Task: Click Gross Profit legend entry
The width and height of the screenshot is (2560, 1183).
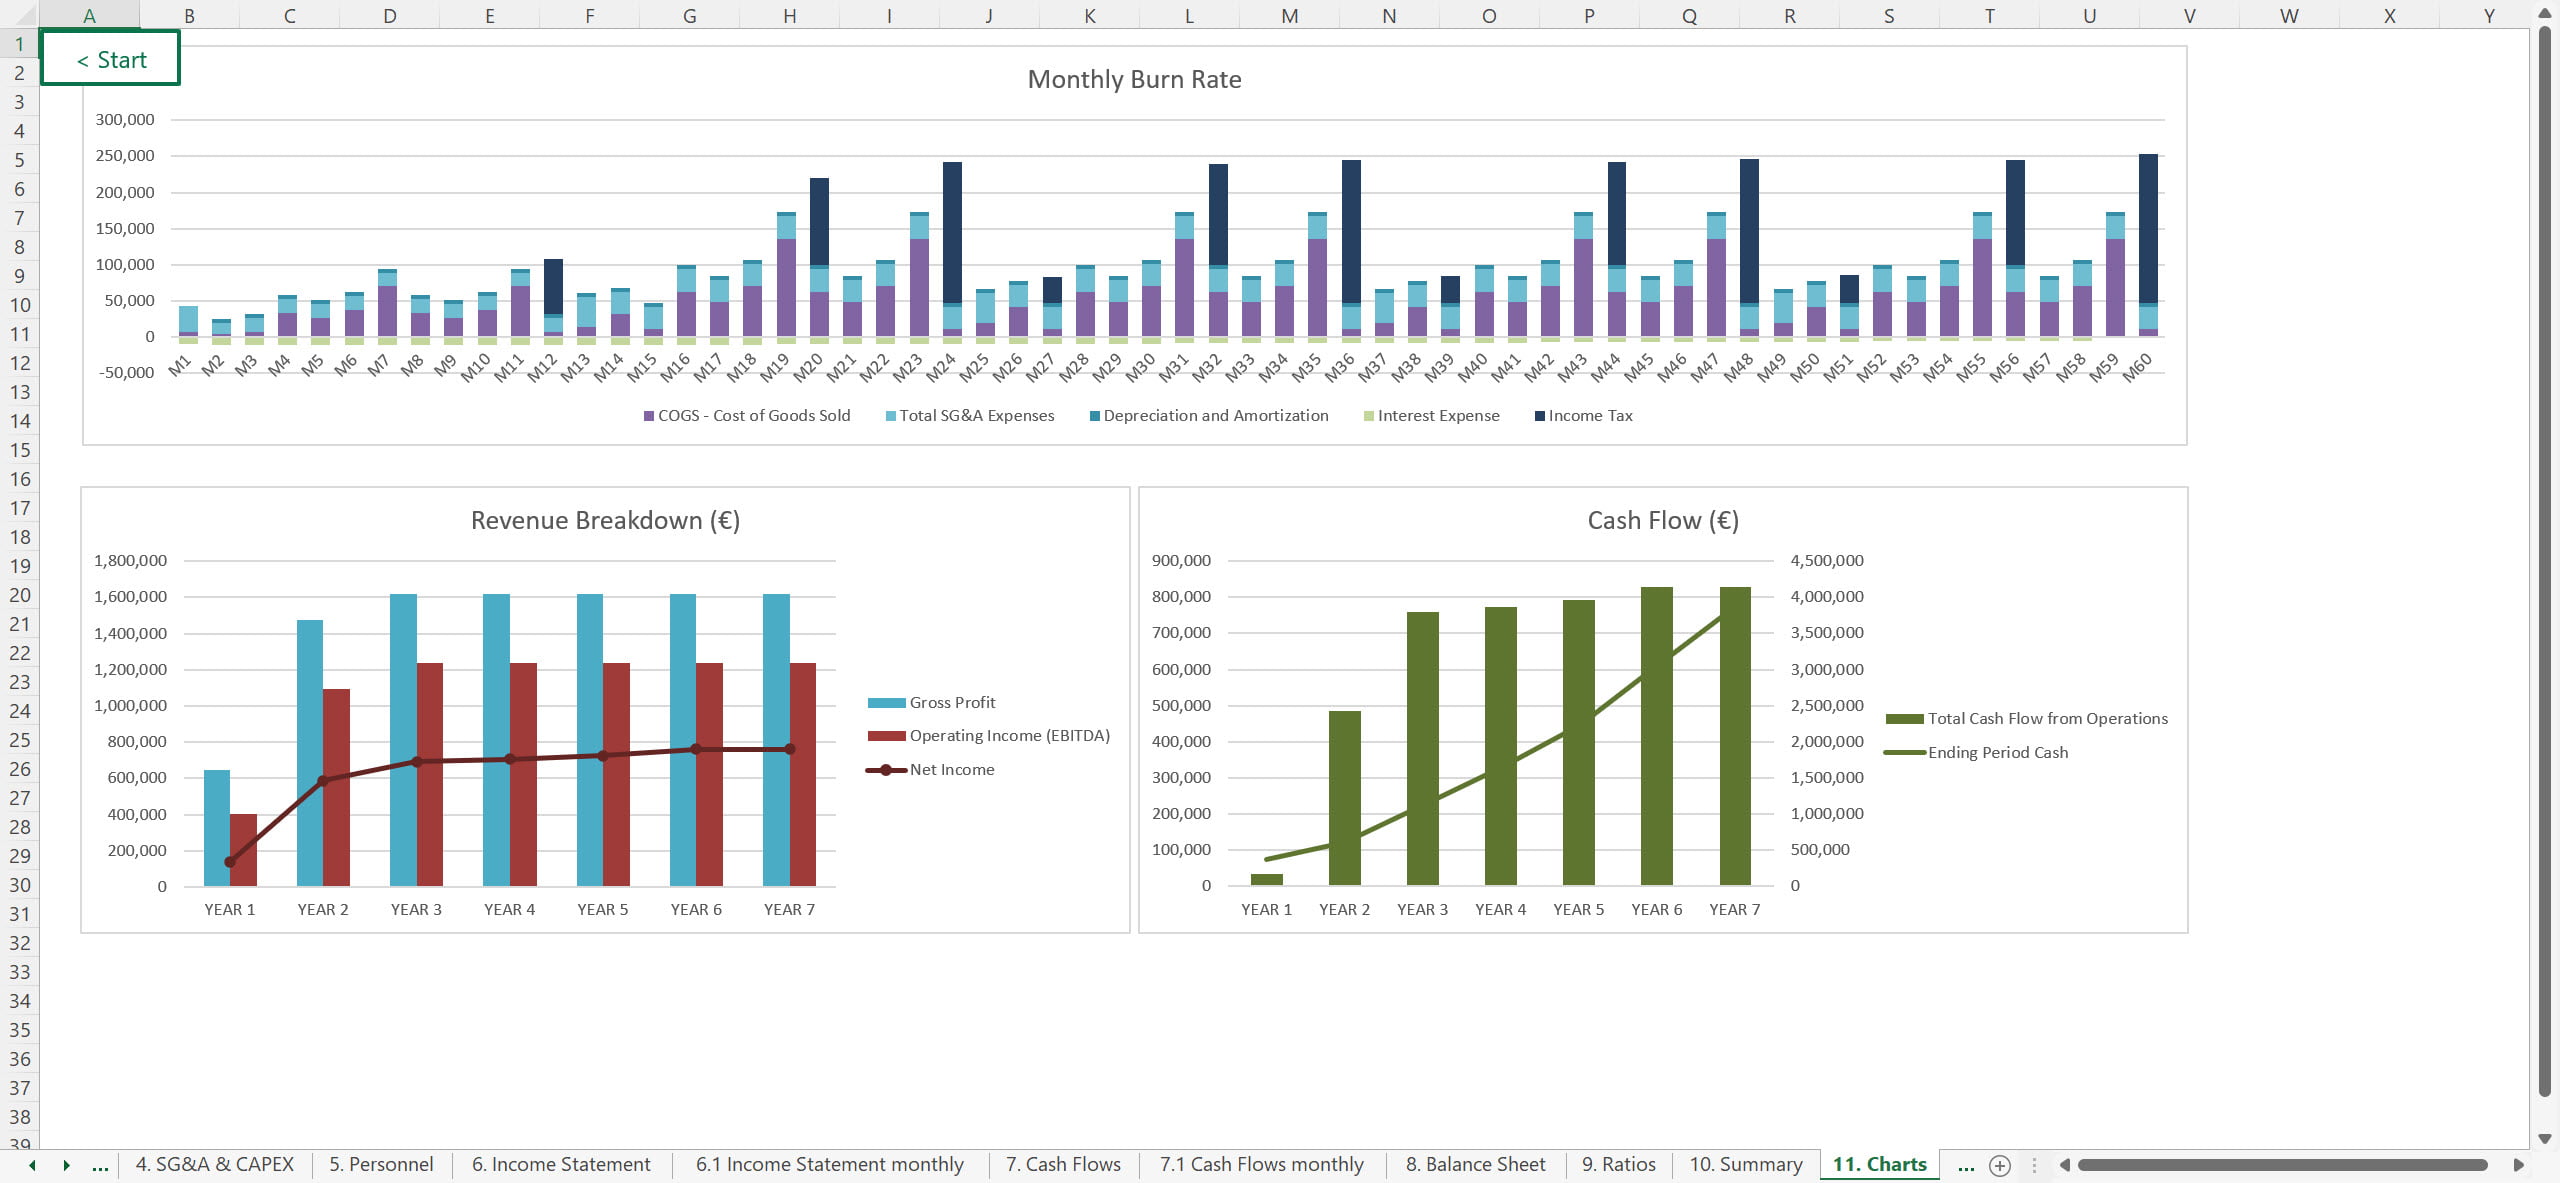Action: (x=951, y=703)
